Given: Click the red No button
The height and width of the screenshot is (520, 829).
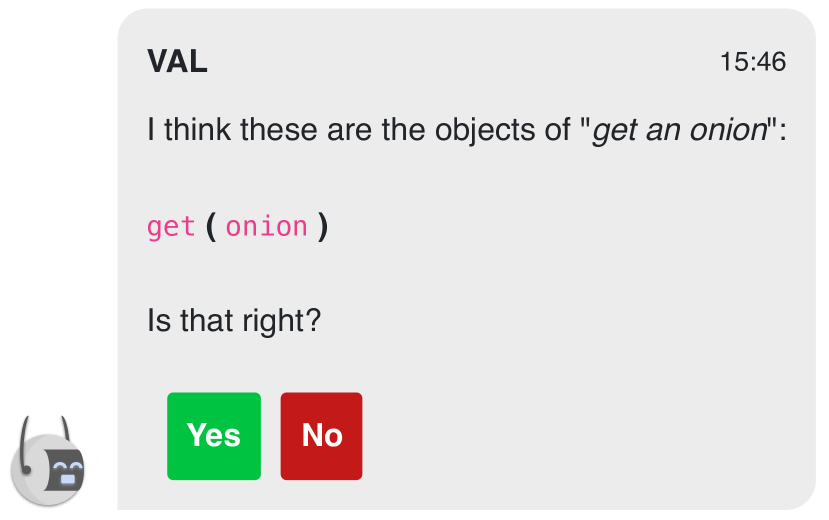Looking at the screenshot, I should (321, 436).
